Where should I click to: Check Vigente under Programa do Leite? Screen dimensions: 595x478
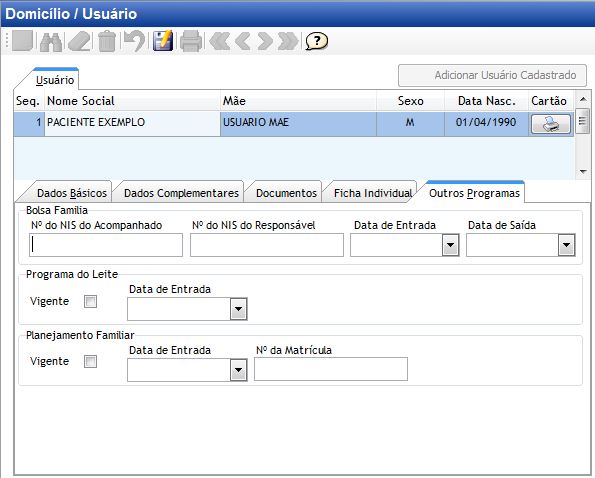click(x=90, y=302)
